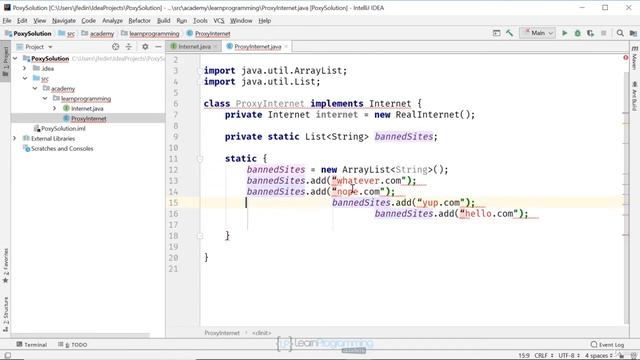Open the Refactor menu

(x=139, y=20)
